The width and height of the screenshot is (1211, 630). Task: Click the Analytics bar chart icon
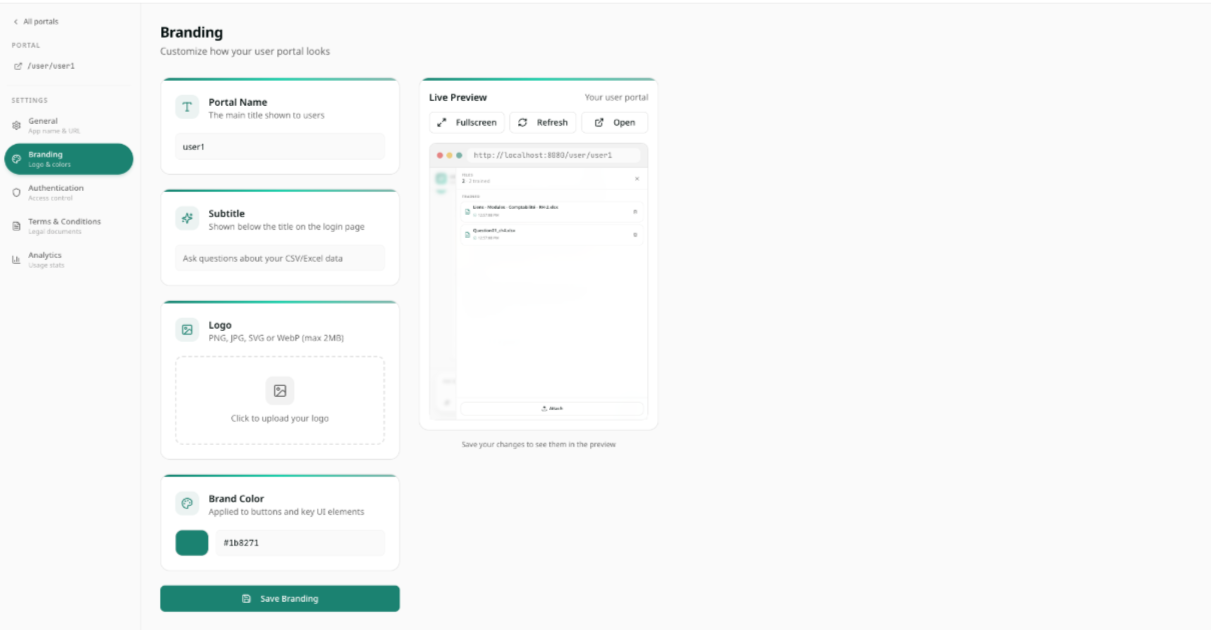click(x=16, y=260)
